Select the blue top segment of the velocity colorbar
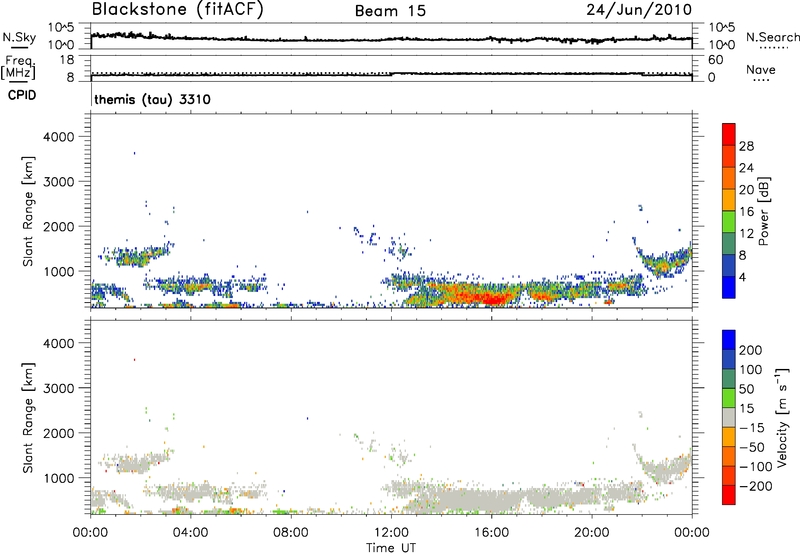 (x=729, y=340)
